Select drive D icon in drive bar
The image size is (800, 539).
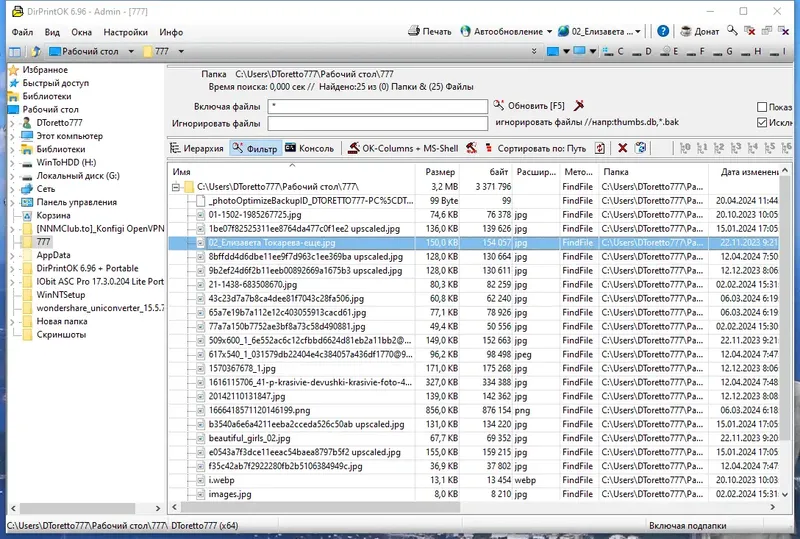637,51
